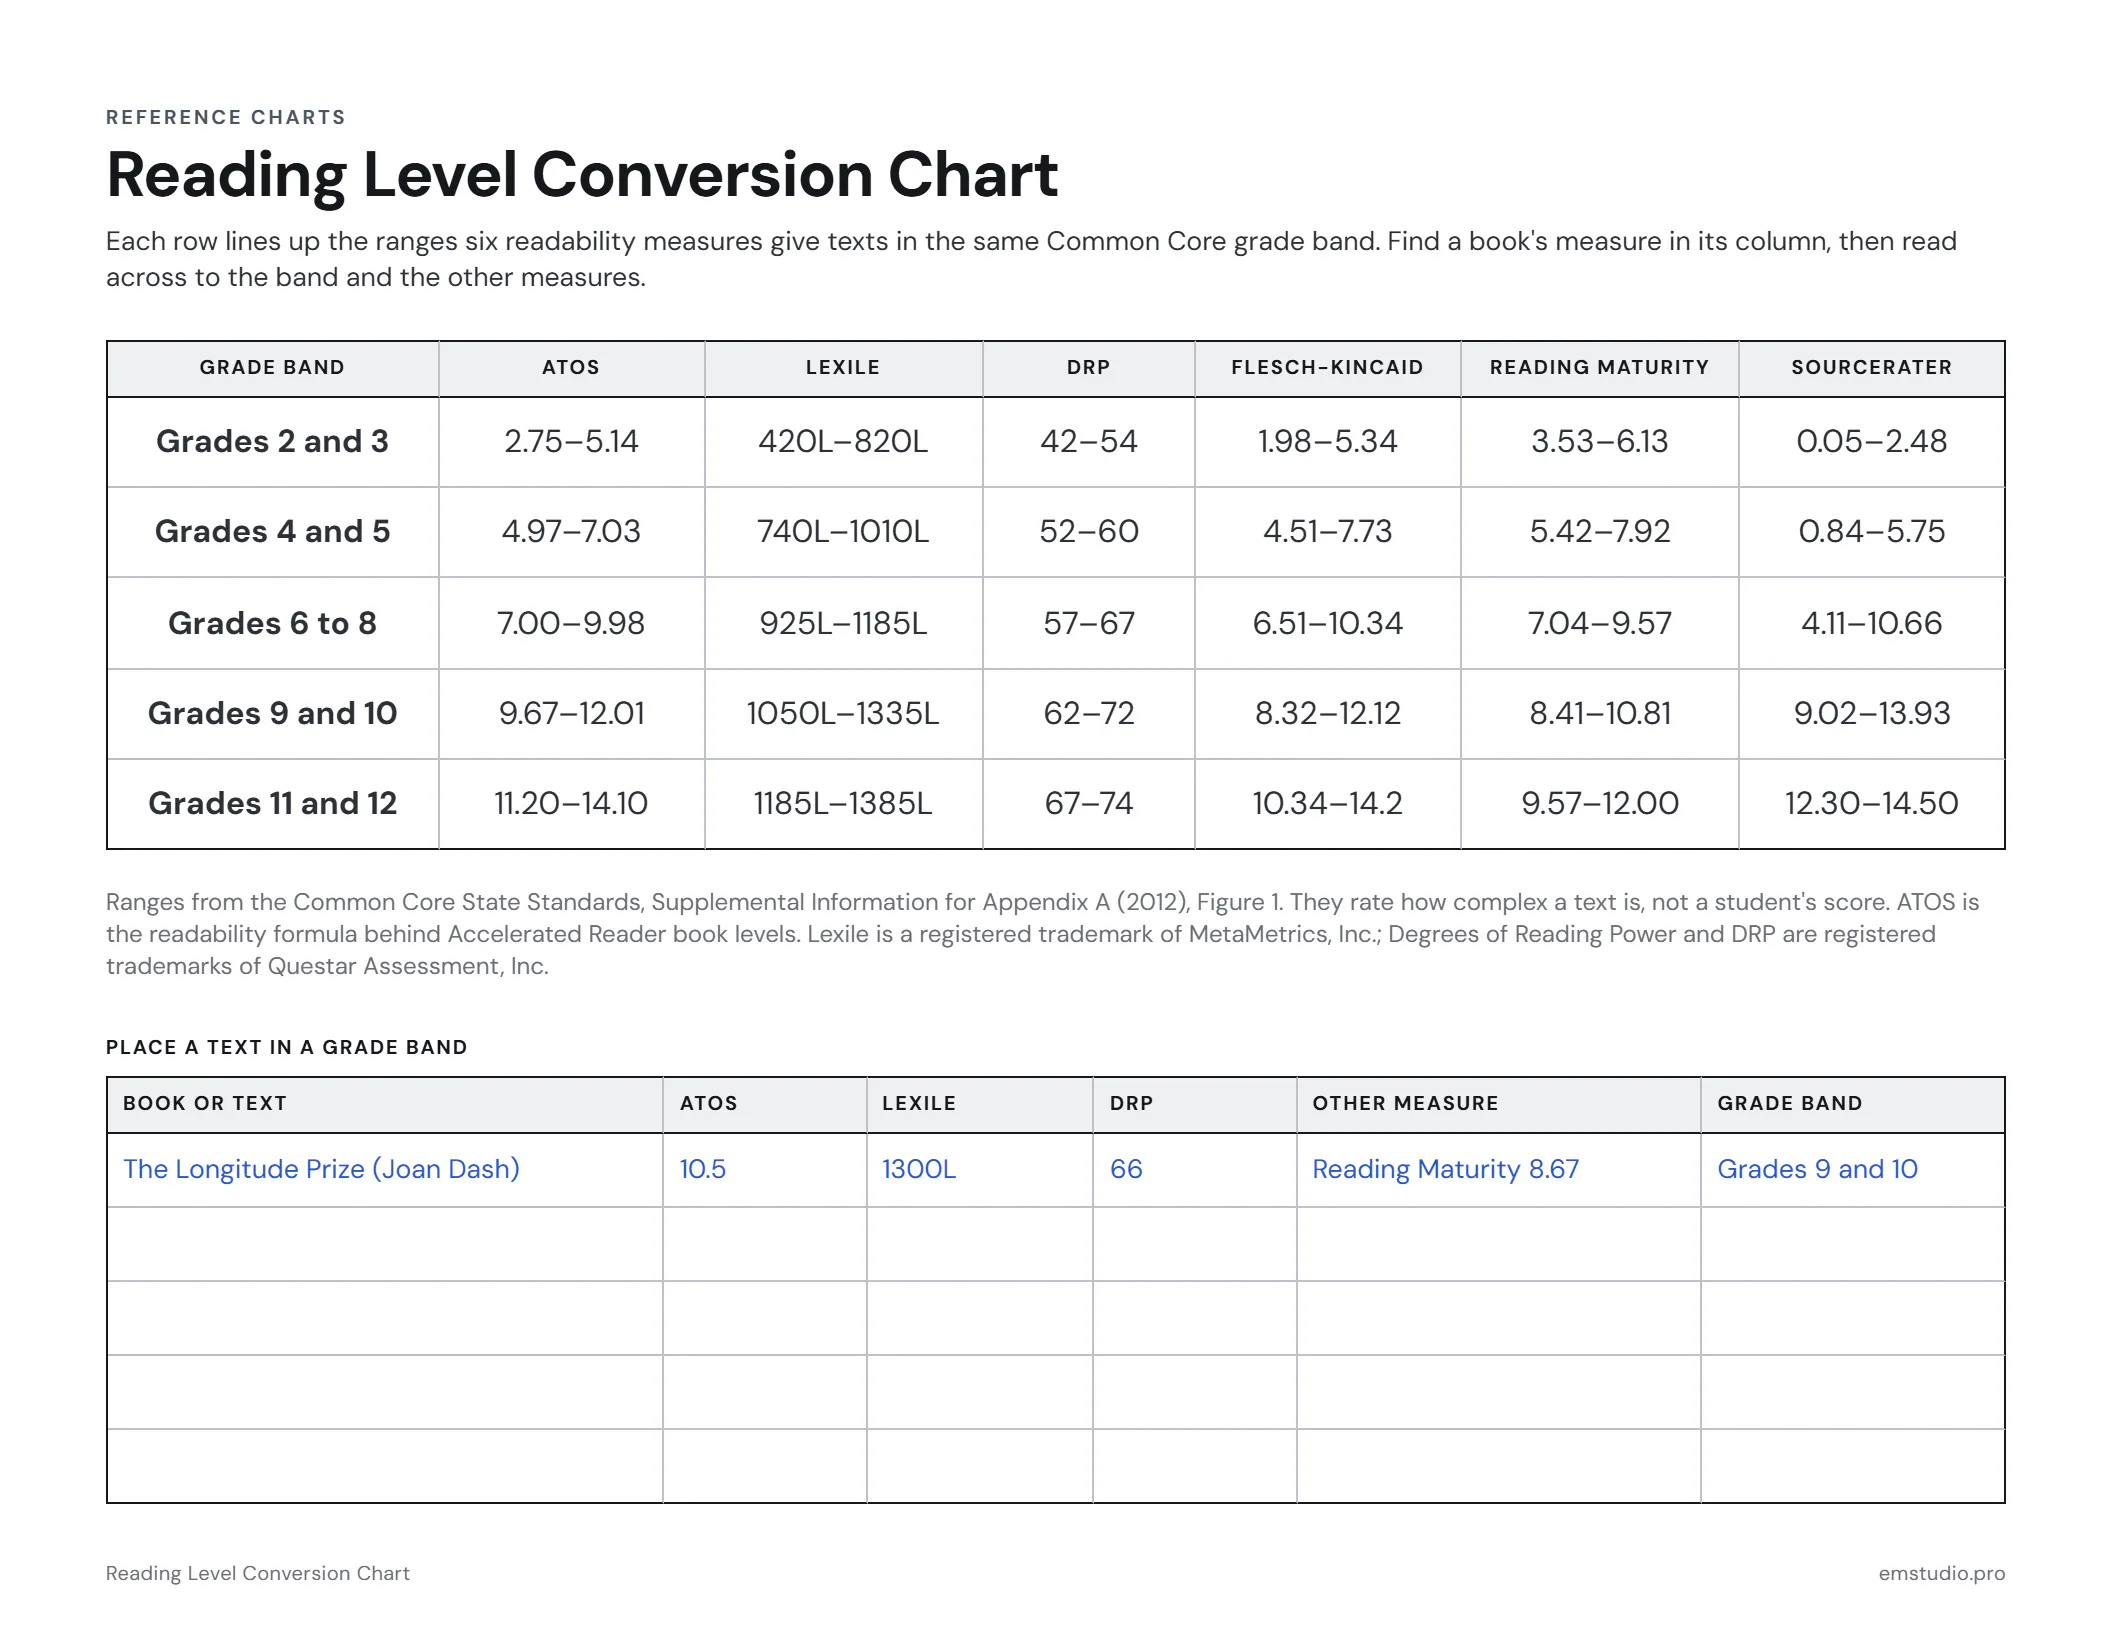
Task: Select the 'Grades 6 to 8' row label
Action: click(x=272, y=623)
